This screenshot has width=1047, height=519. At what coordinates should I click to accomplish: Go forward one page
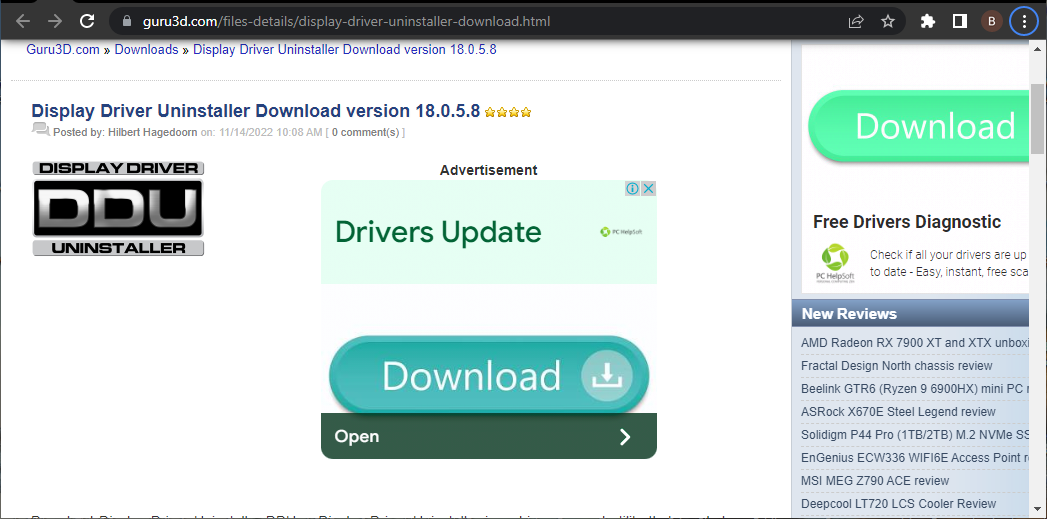[x=55, y=21]
